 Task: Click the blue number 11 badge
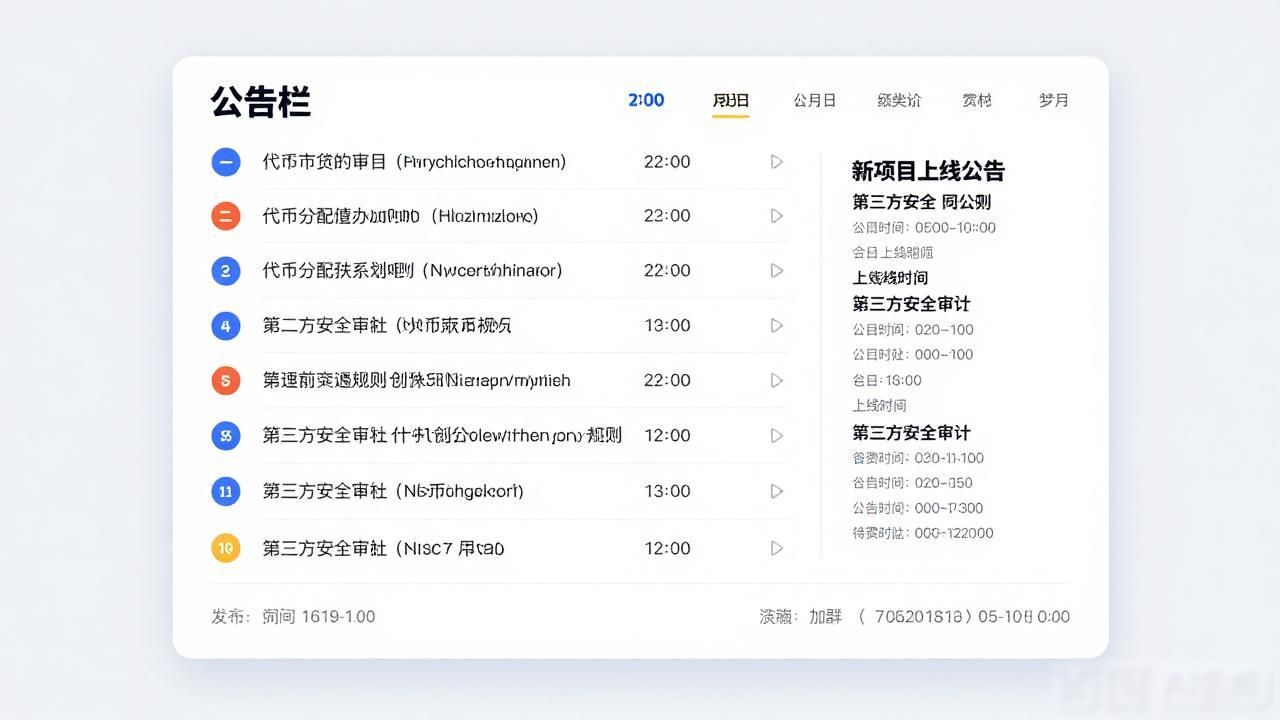tap(226, 491)
